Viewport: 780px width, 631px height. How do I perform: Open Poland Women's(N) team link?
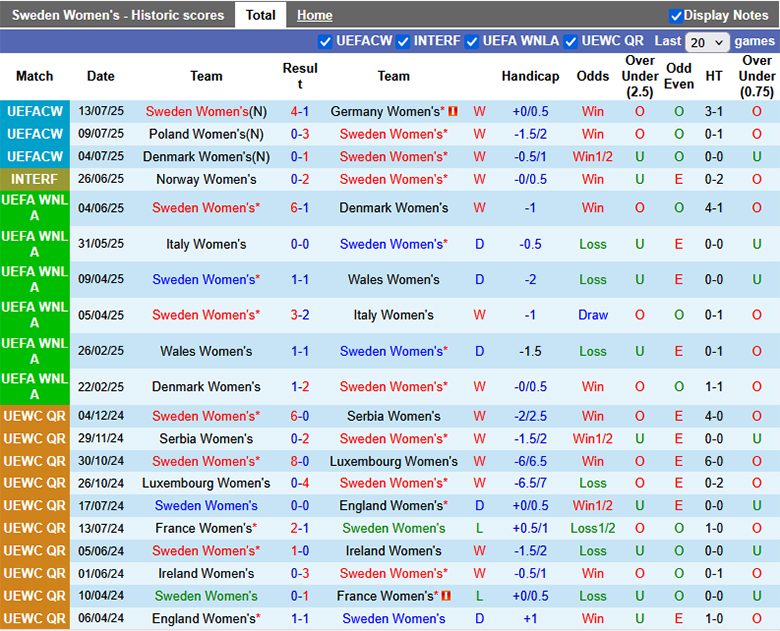[x=206, y=134]
